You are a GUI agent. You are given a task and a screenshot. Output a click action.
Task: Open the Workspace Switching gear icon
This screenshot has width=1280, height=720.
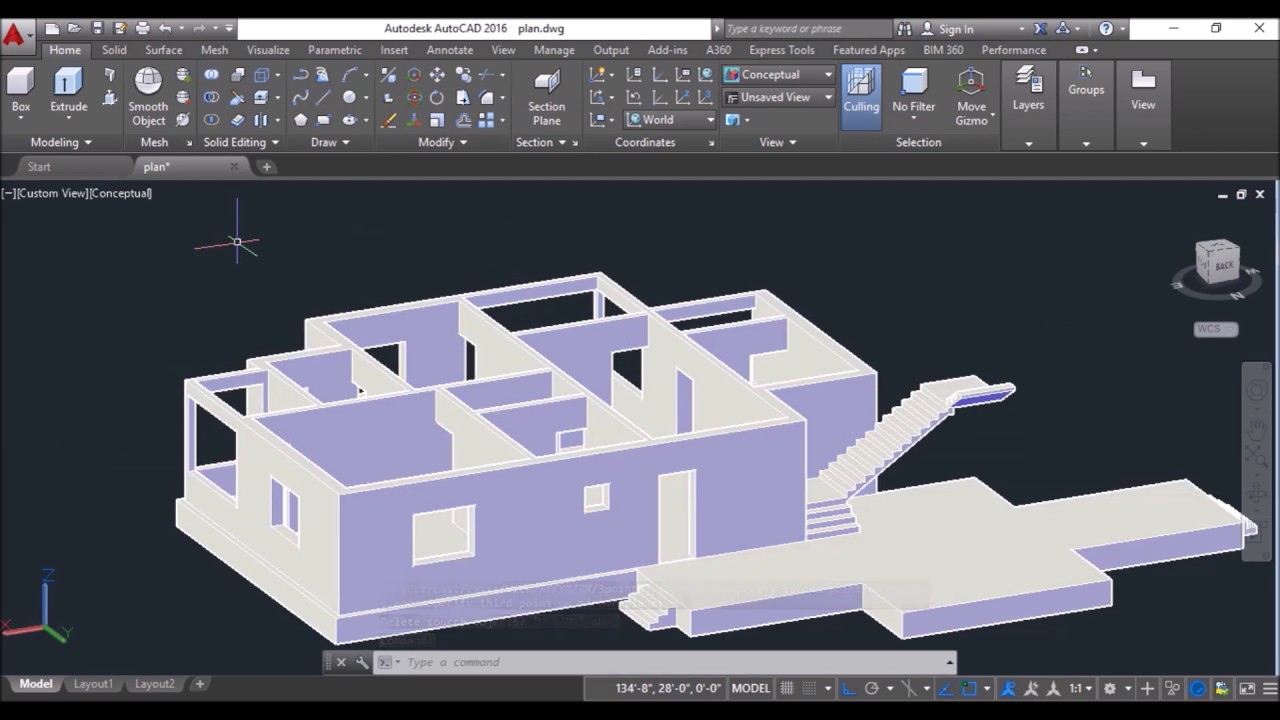tap(1110, 688)
